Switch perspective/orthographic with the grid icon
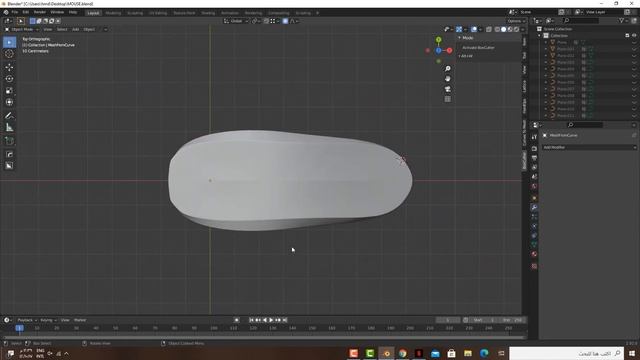The width and height of the screenshot is (640, 360). (448, 99)
